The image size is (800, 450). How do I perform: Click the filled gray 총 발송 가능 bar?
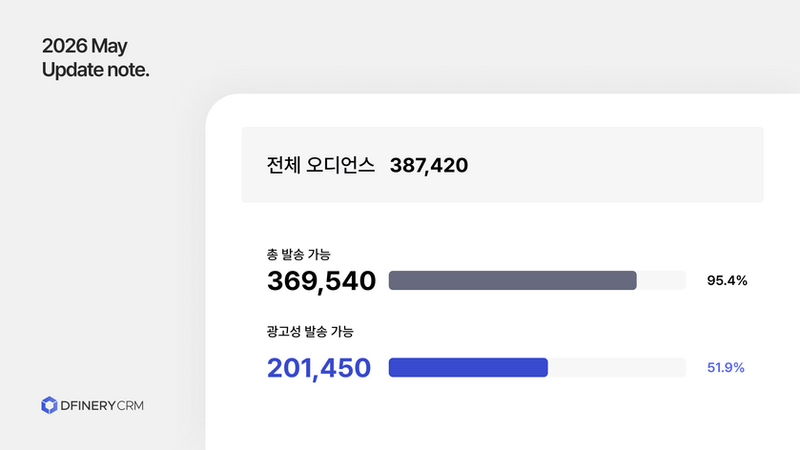[512, 281]
